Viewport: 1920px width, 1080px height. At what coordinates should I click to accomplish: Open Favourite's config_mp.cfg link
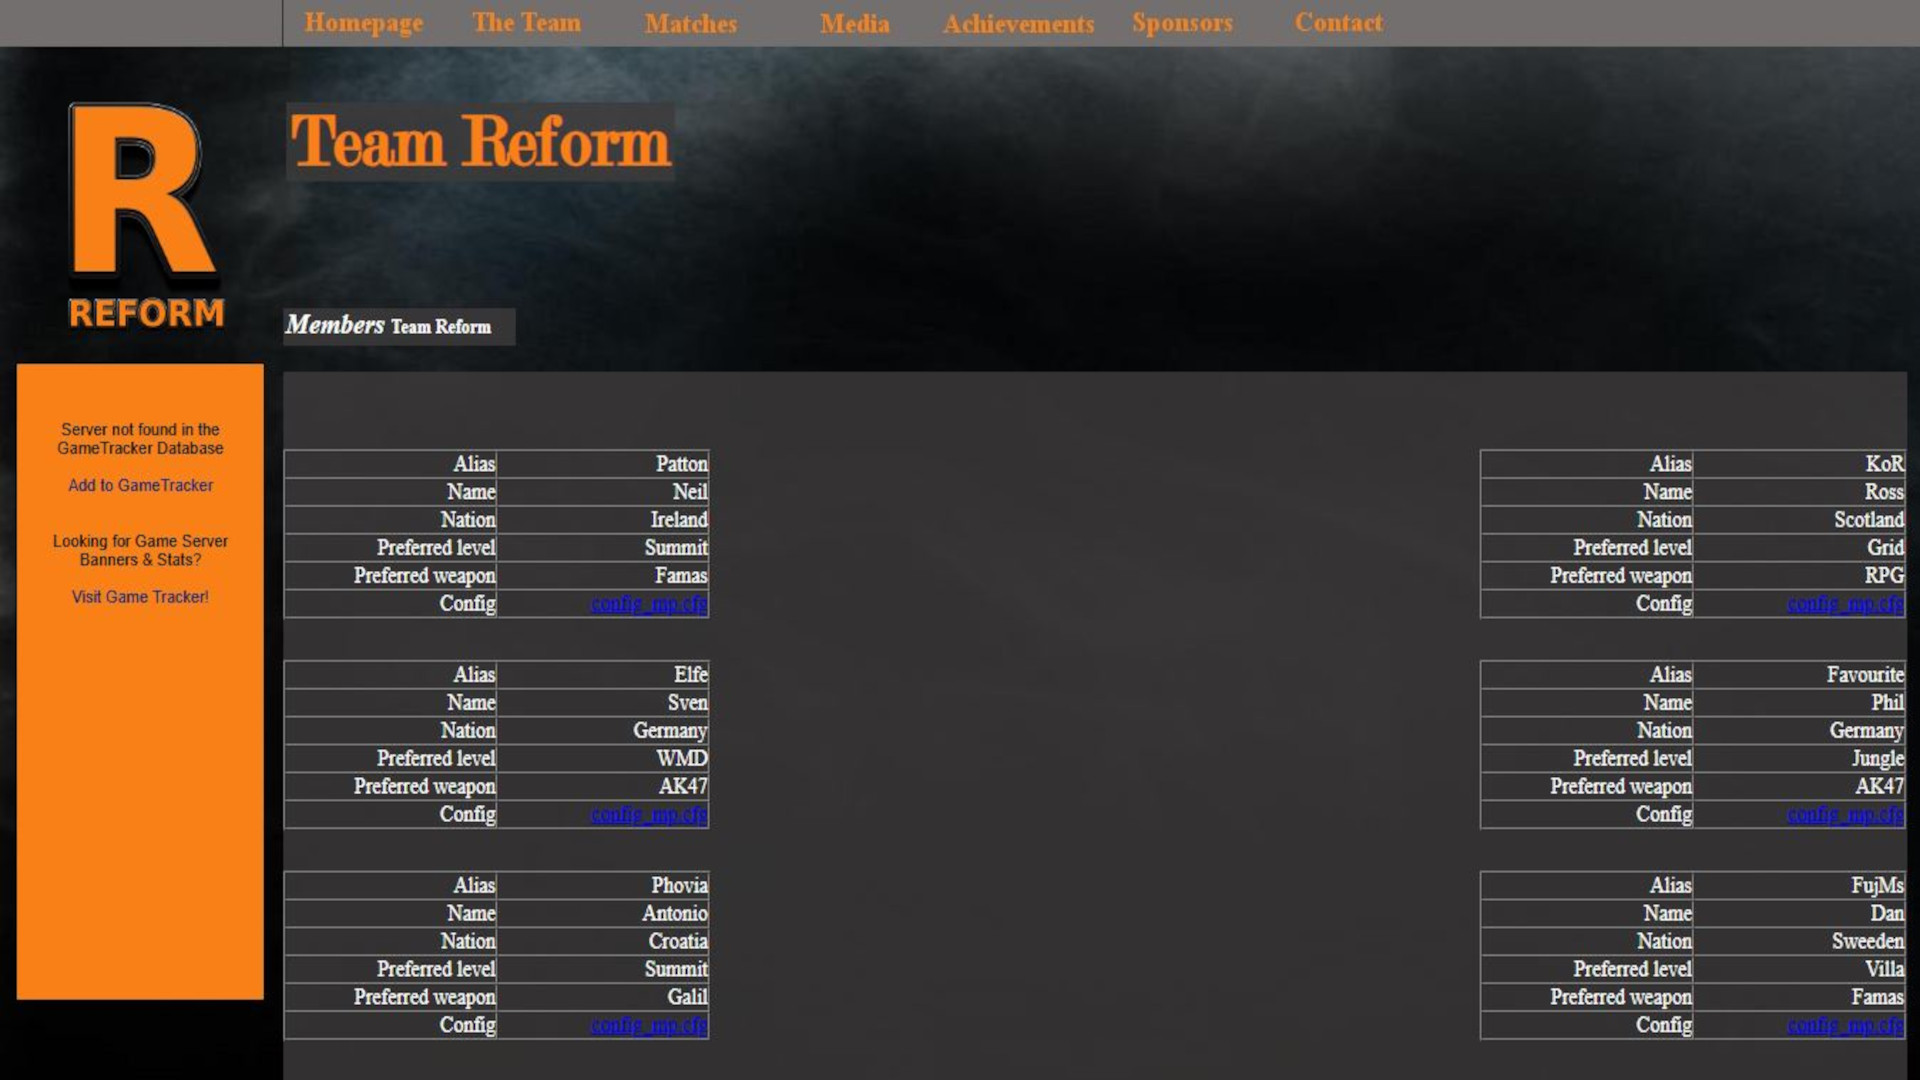click(x=1844, y=815)
